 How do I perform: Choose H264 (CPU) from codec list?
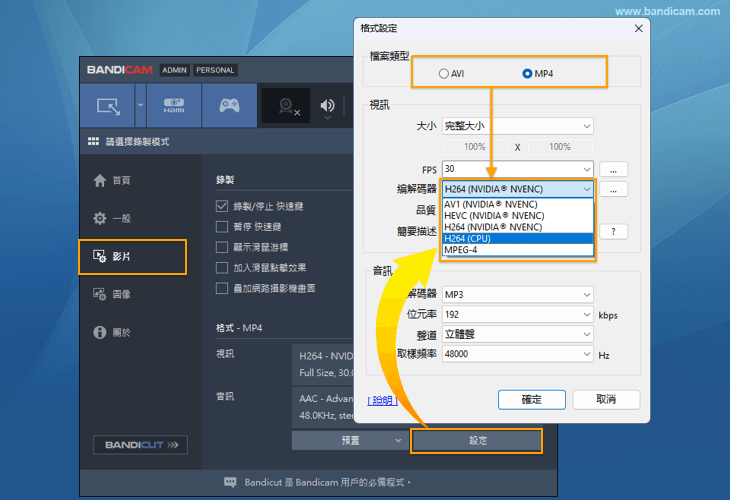518,238
